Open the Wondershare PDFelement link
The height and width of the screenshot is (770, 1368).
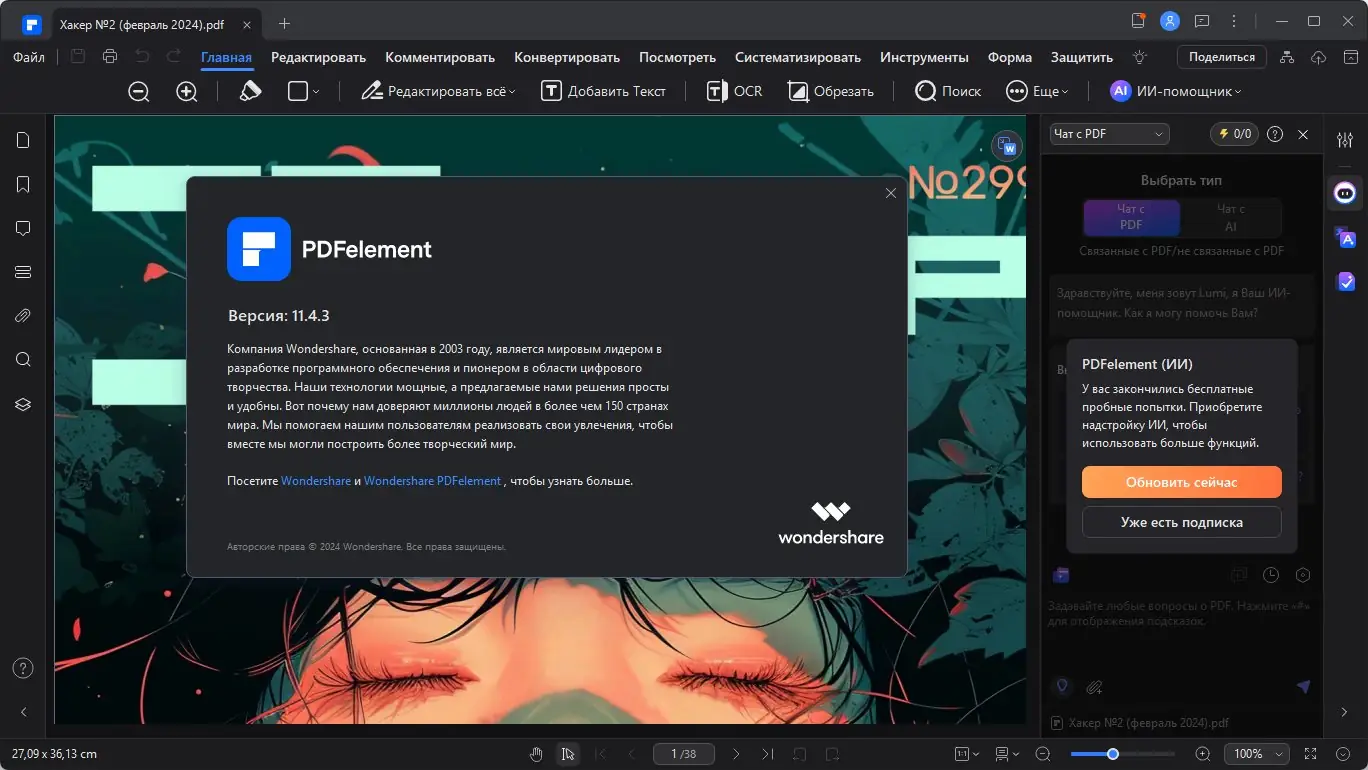tap(432, 481)
